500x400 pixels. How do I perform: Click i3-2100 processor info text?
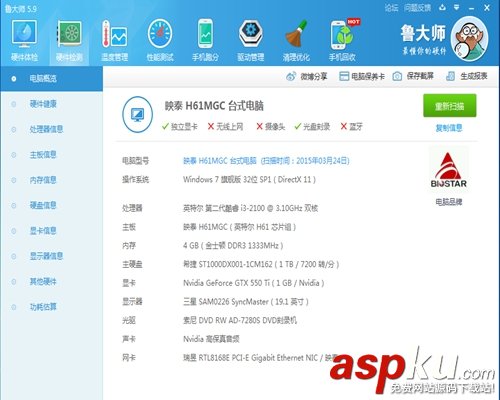(x=250, y=208)
